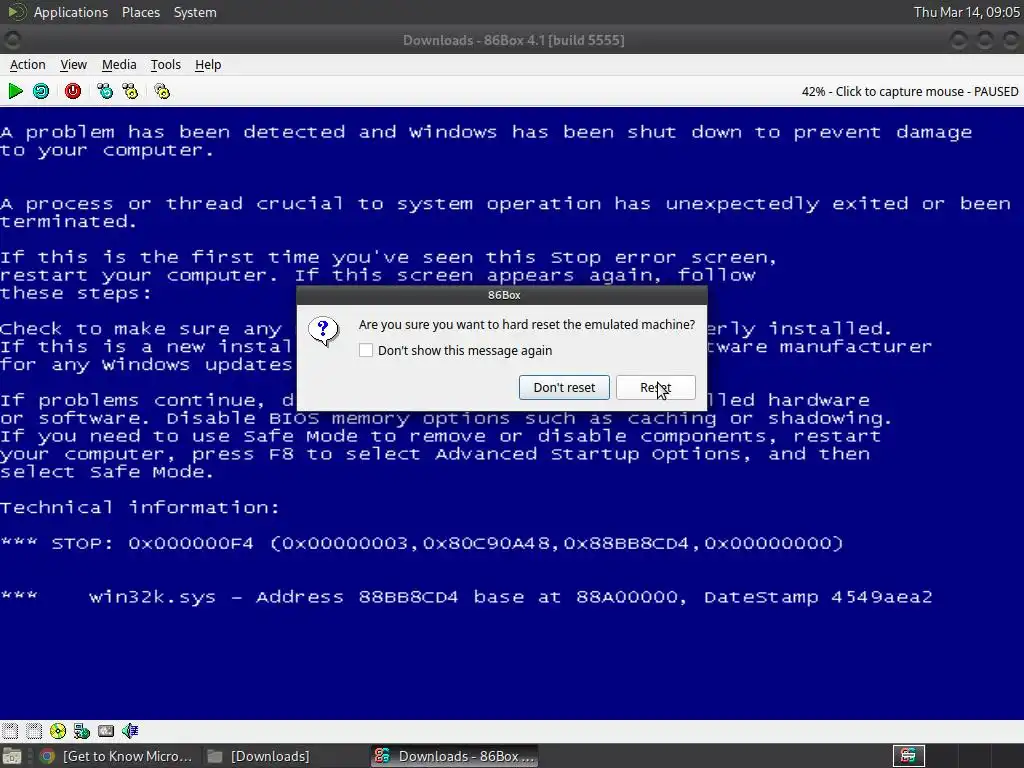The height and width of the screenshot is (768, 1024).
Task: Click the 'win32k.sys - Address 88BB8CD4' line
Action: tap(466, 597)
